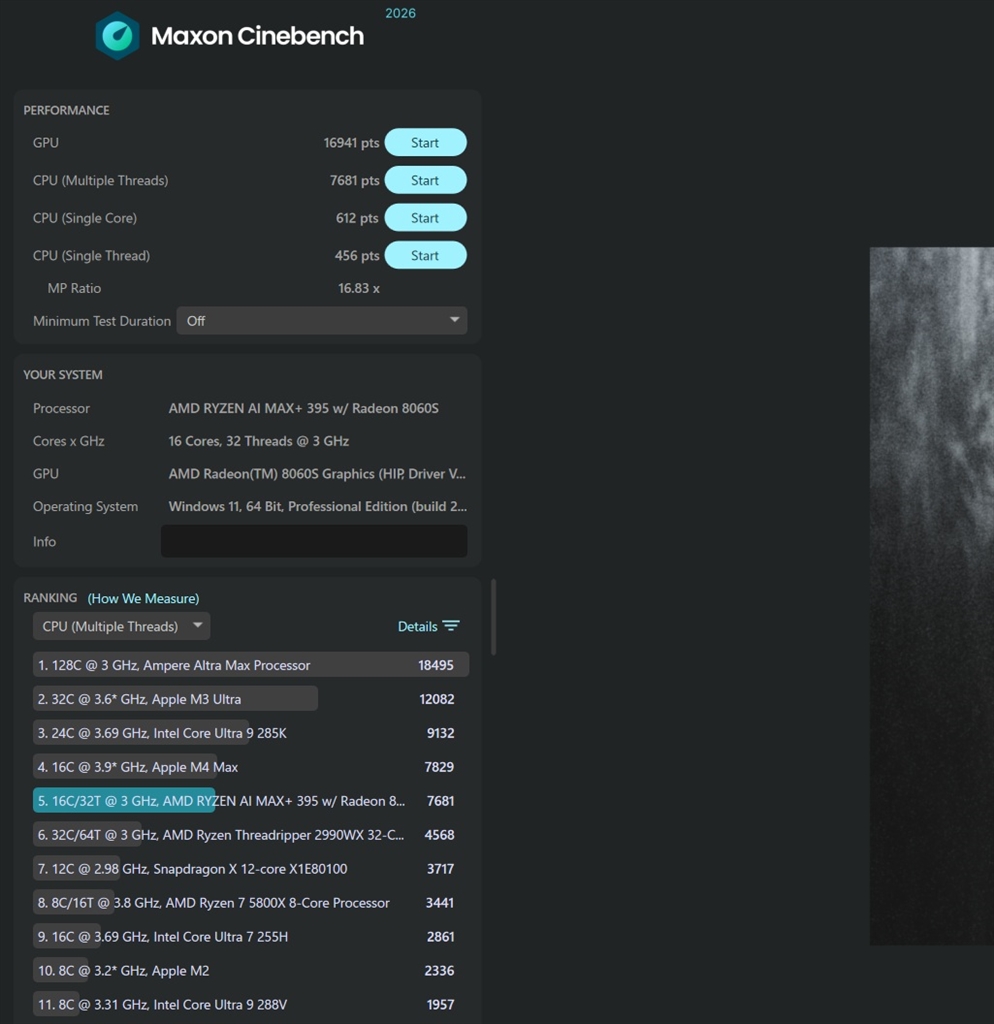Click the 16 Cores, 32 Threads text
The image size is (994, 1024).
259,441
